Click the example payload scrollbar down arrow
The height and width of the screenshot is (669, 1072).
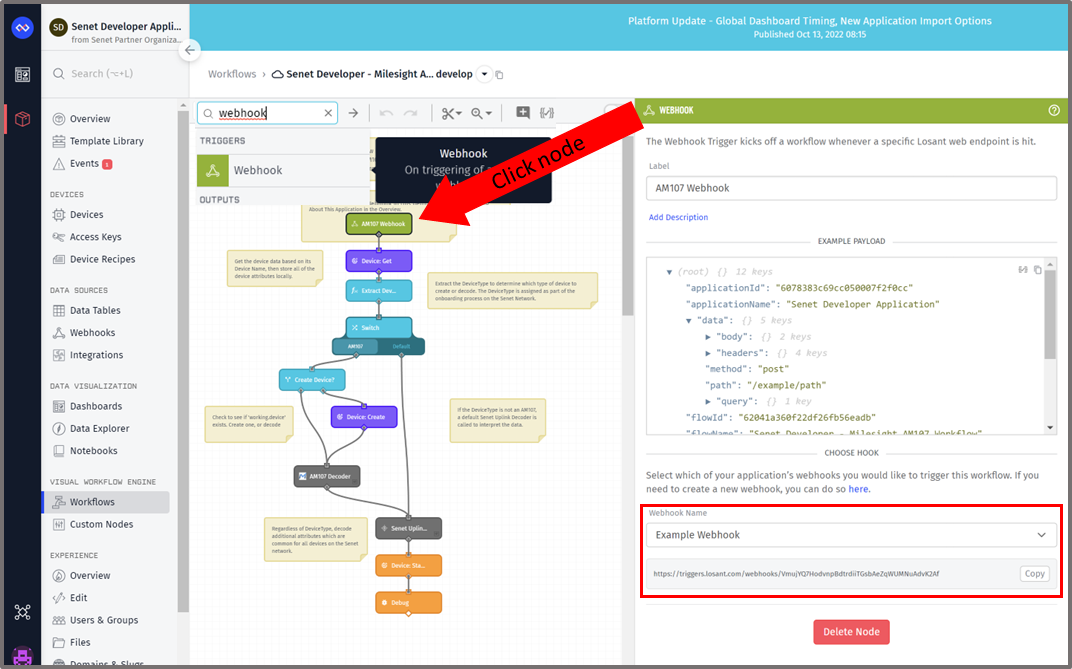1051,428
